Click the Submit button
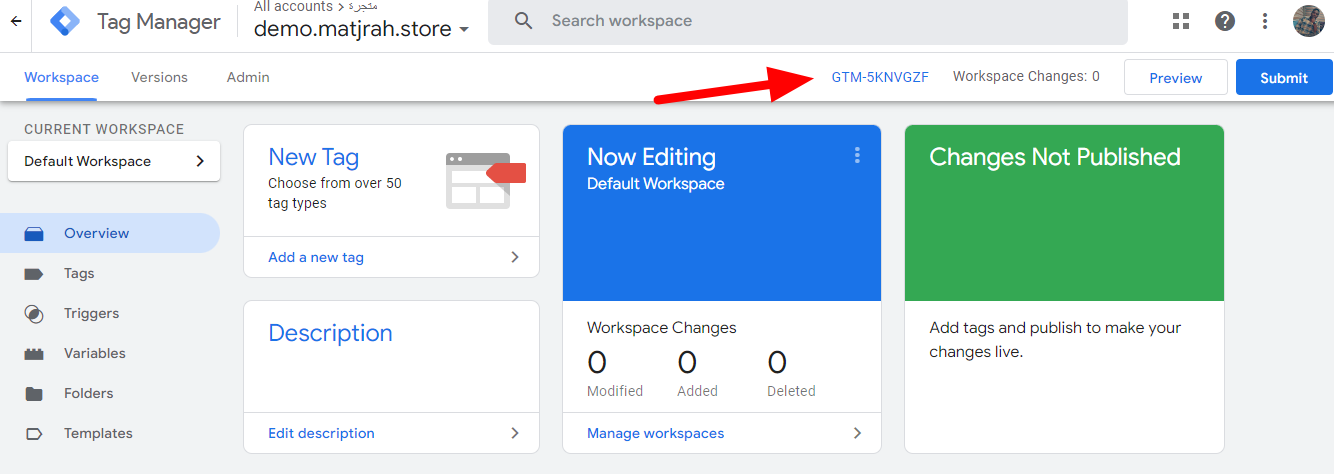The height and width of the screenshot is (474, 1334). 1284,77
